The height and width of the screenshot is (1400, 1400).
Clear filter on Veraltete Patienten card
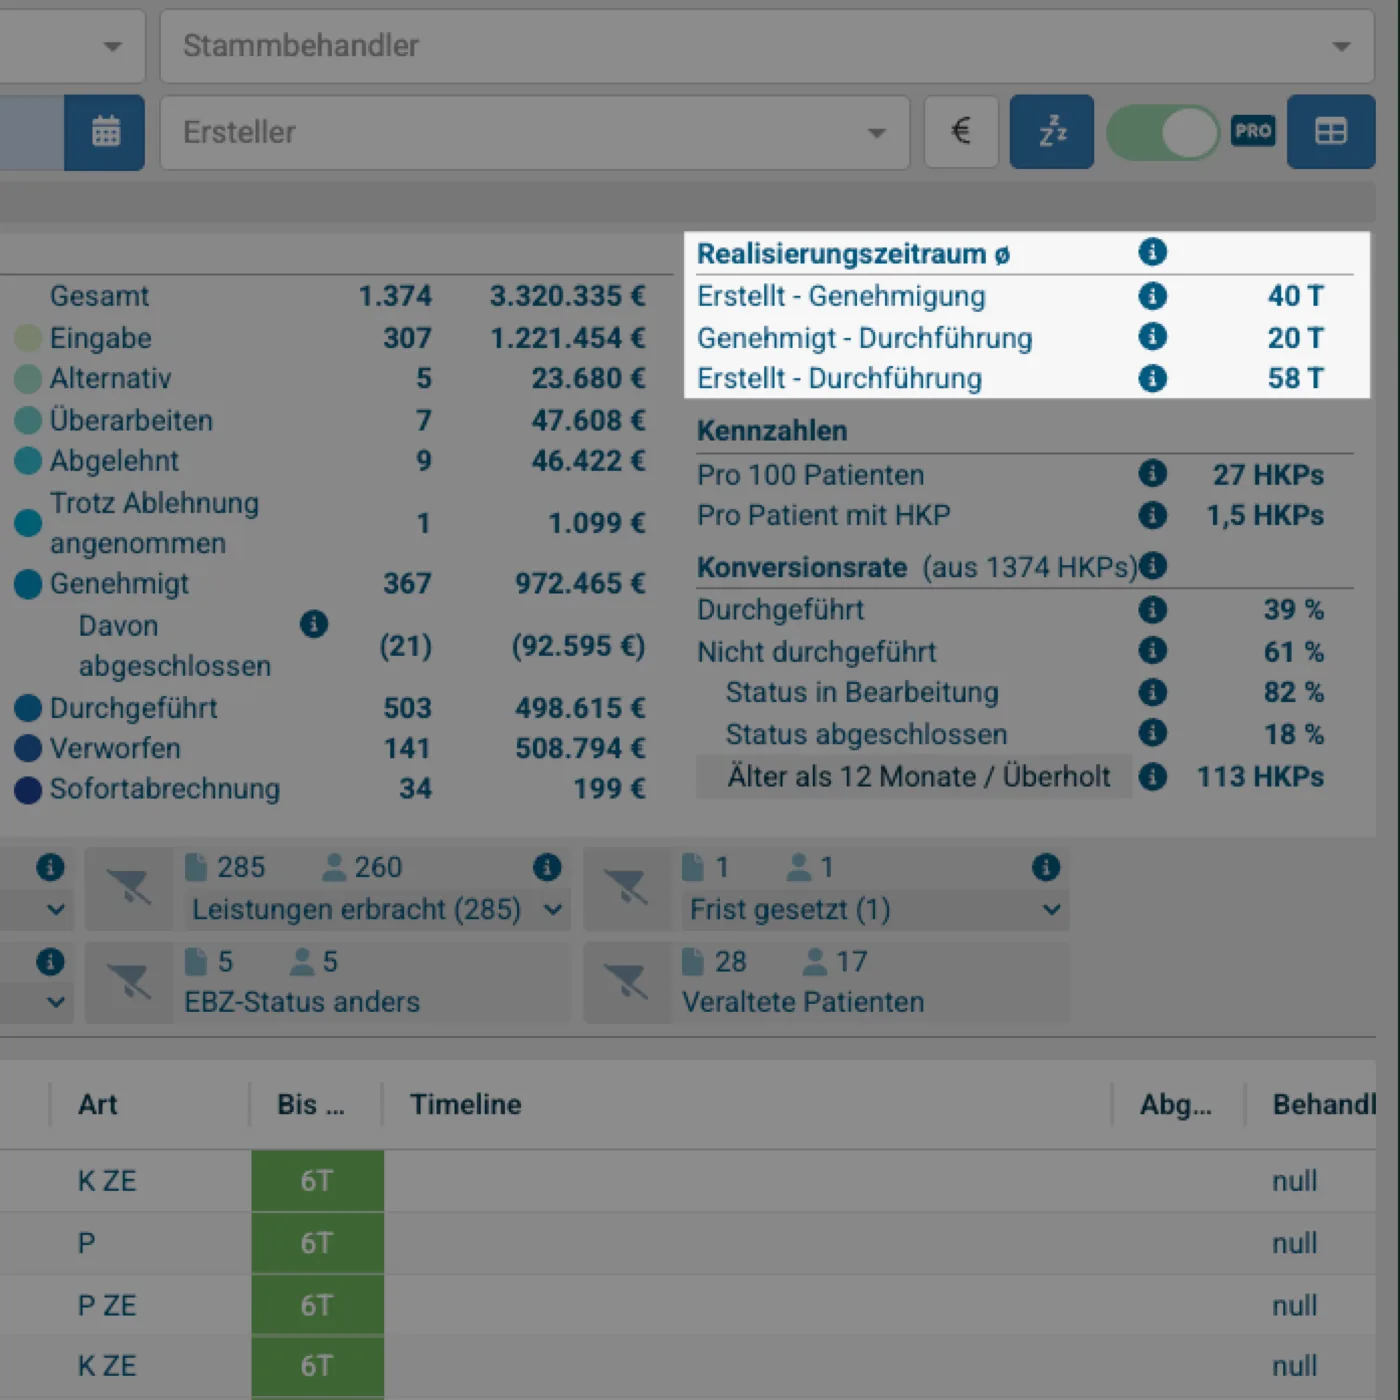pos(627,982)
